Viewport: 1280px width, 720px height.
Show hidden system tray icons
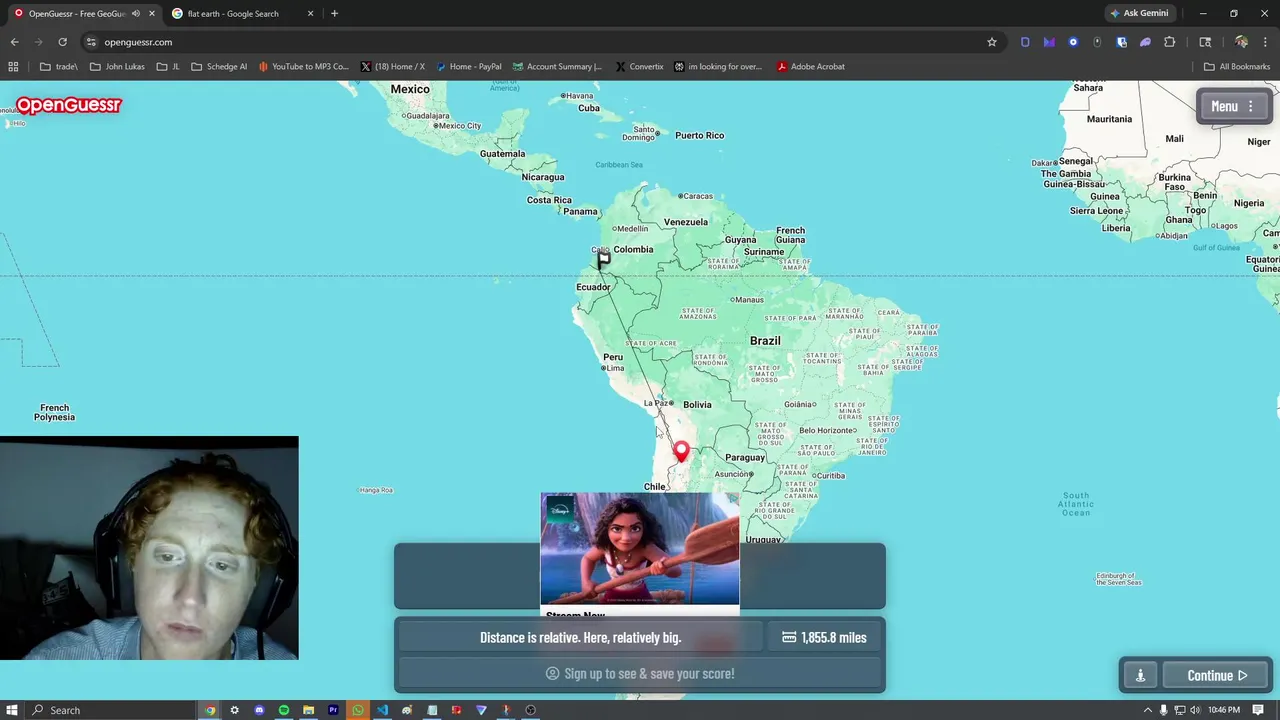tap(1146, 710)
